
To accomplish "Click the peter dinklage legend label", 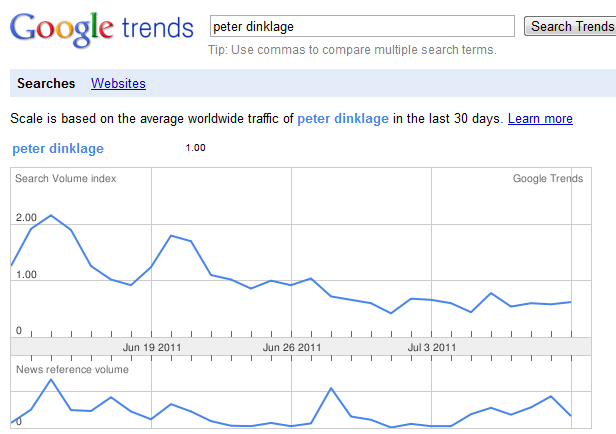I will click(x=58, y=148).
